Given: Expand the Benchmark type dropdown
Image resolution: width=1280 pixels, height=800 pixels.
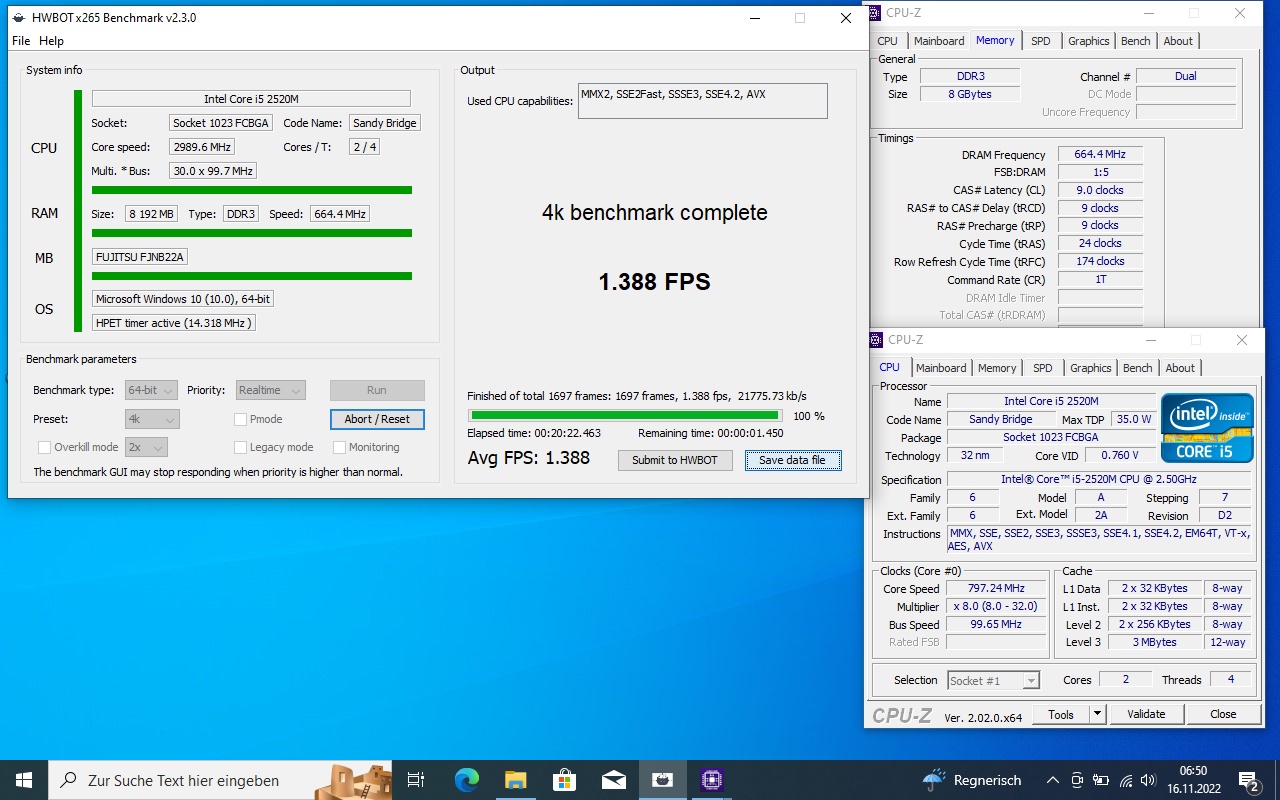Looking at the screenshot, I should click(152, 390).
